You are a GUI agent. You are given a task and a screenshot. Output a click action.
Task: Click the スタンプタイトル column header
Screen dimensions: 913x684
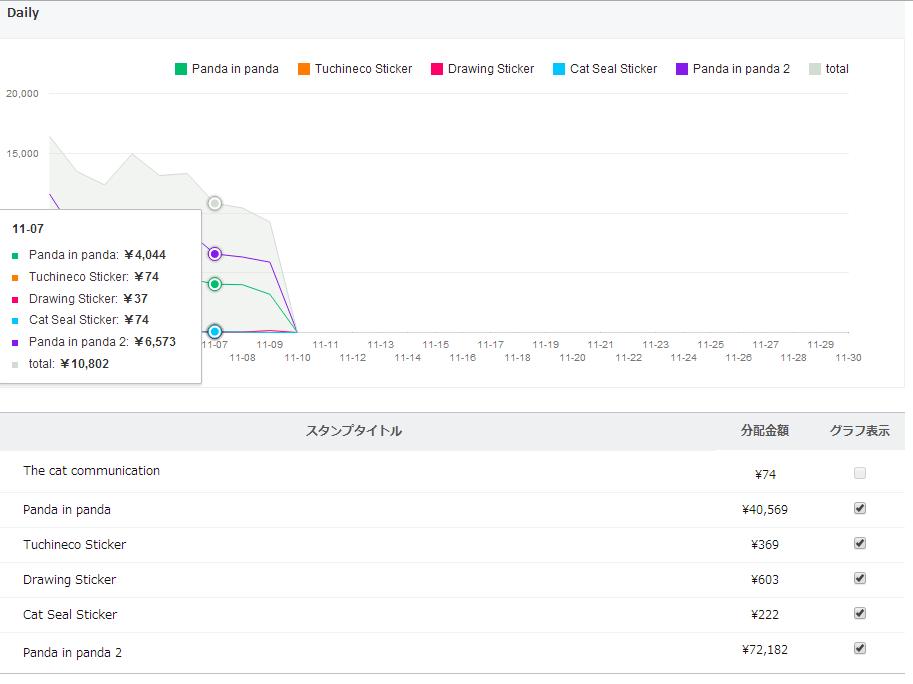pos(354,431)
